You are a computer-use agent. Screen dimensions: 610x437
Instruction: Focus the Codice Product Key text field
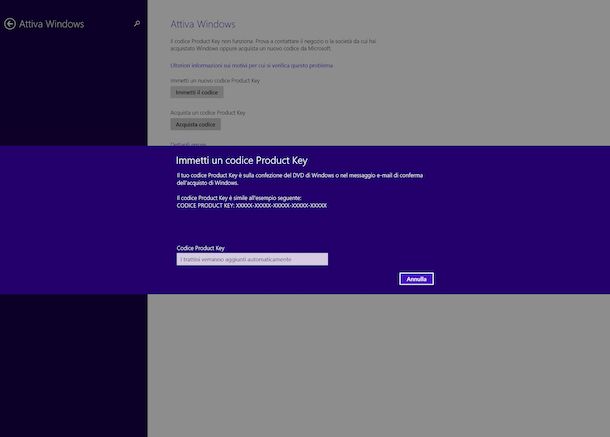(x=252, y=259)
